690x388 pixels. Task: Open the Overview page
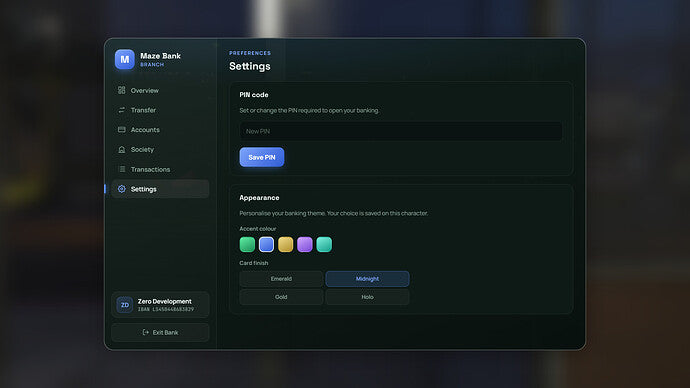(160, 90)
